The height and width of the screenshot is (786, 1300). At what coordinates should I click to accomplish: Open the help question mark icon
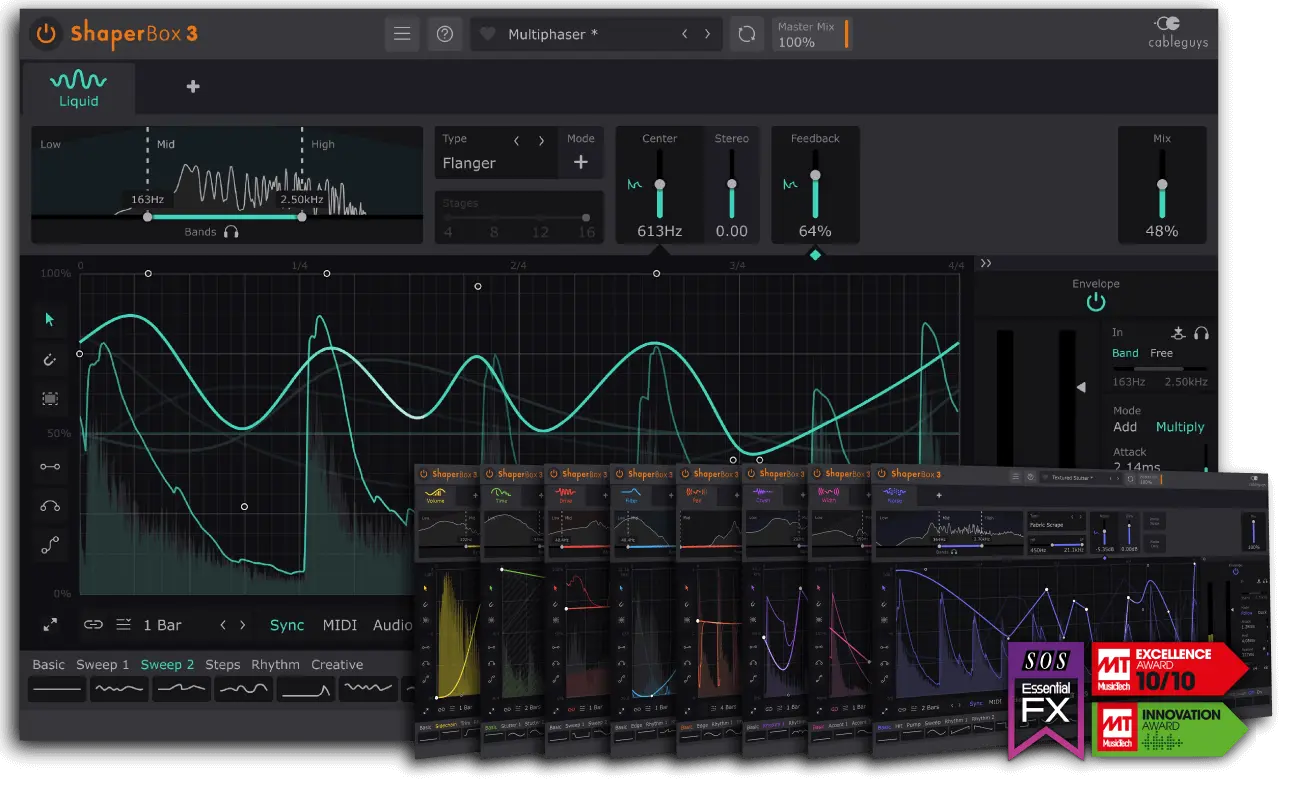pyautogui.click(x=445, y=34)
